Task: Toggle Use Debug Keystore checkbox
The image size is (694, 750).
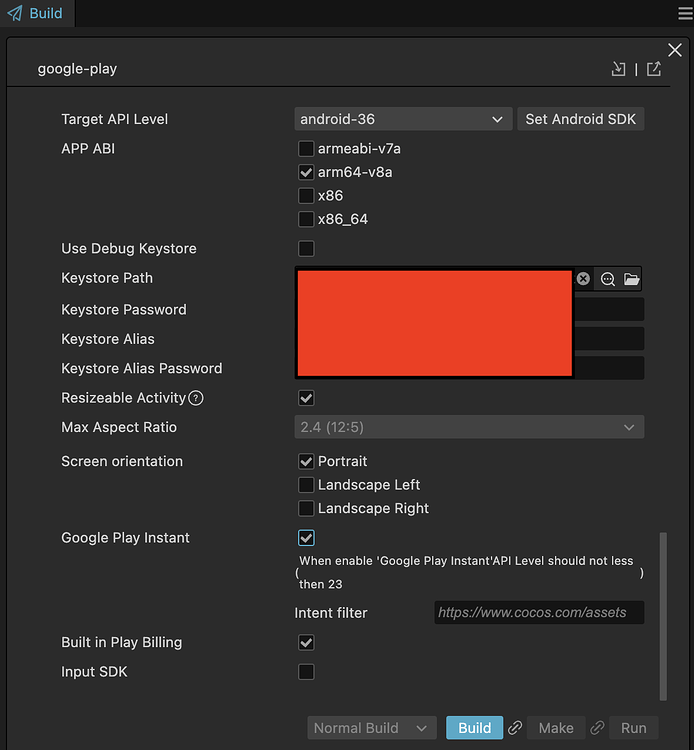Action: tap(306, 249)
